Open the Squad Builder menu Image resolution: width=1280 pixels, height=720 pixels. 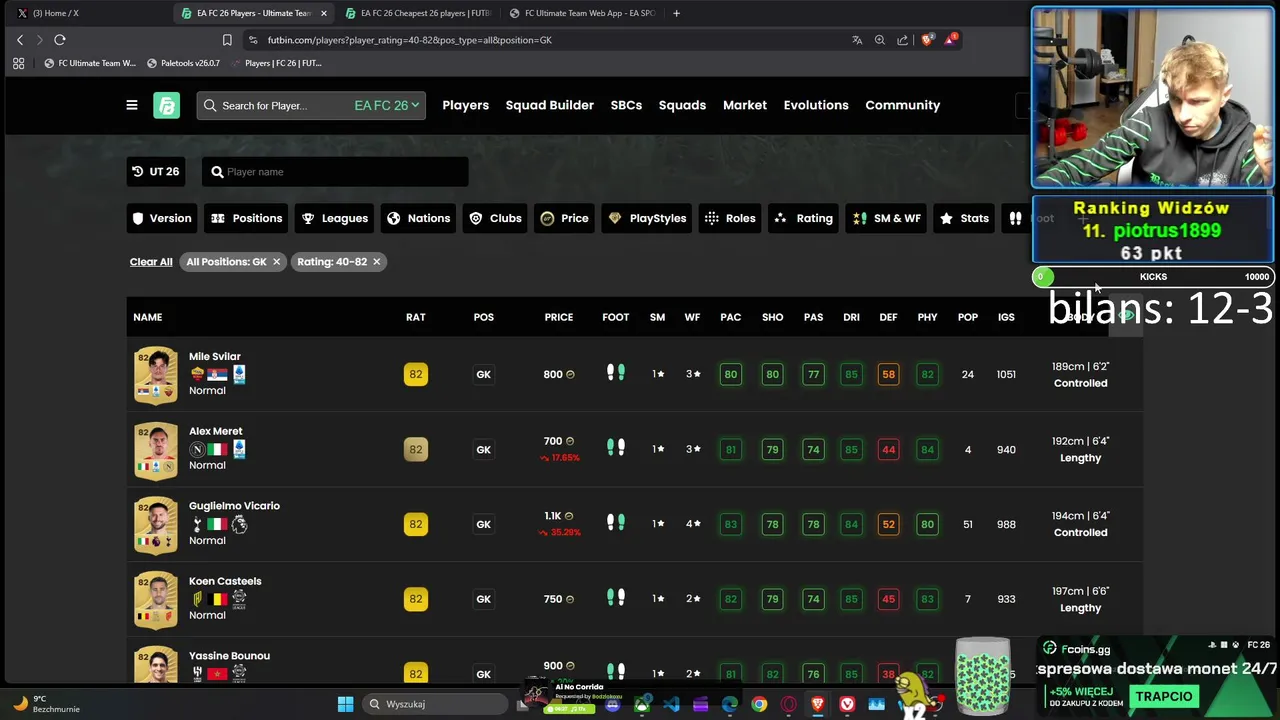pos(549,105)
